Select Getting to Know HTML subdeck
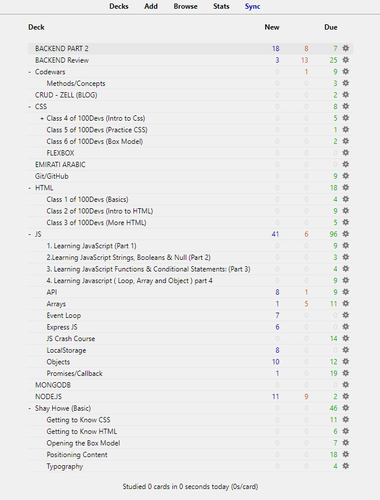The height and width of the screenshot is (500, 380). 82,432
